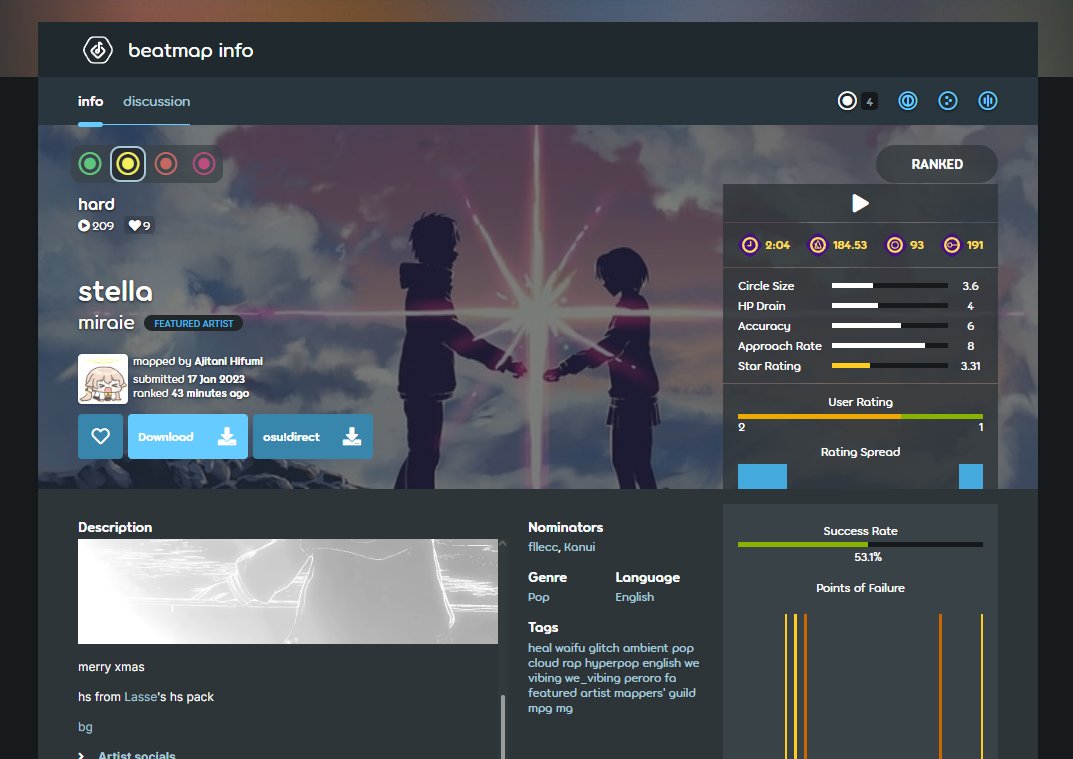This screenshot has width=1073, height=759.
Task: Click the circle count icon 93
Action: (x=894, y=245)
